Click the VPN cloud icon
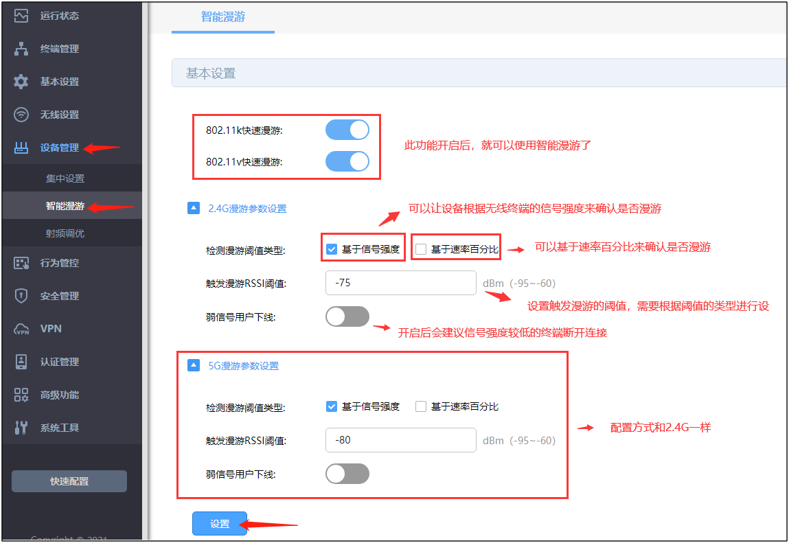789x543 pixels. coord(21,329)
